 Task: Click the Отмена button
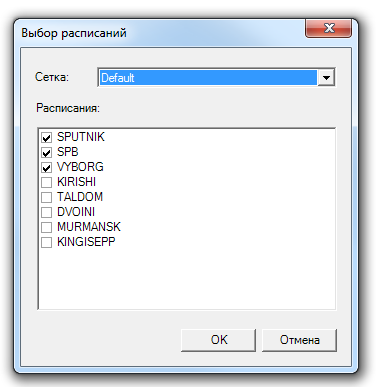[x=299, y=340]
